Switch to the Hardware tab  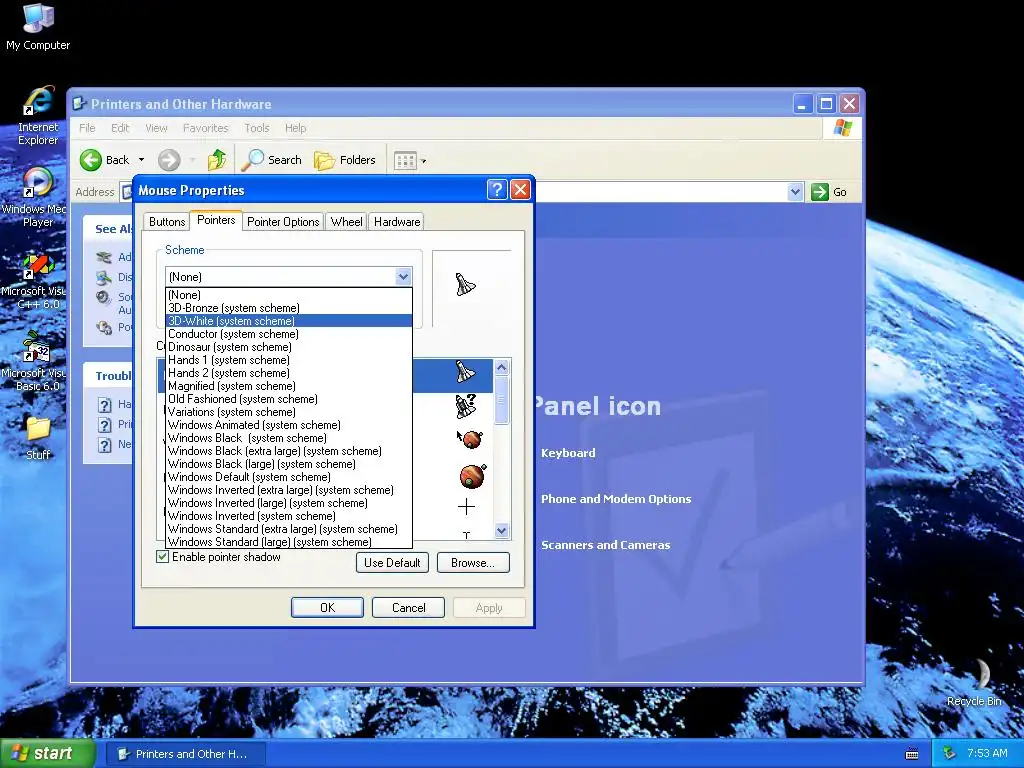(396, 222)
